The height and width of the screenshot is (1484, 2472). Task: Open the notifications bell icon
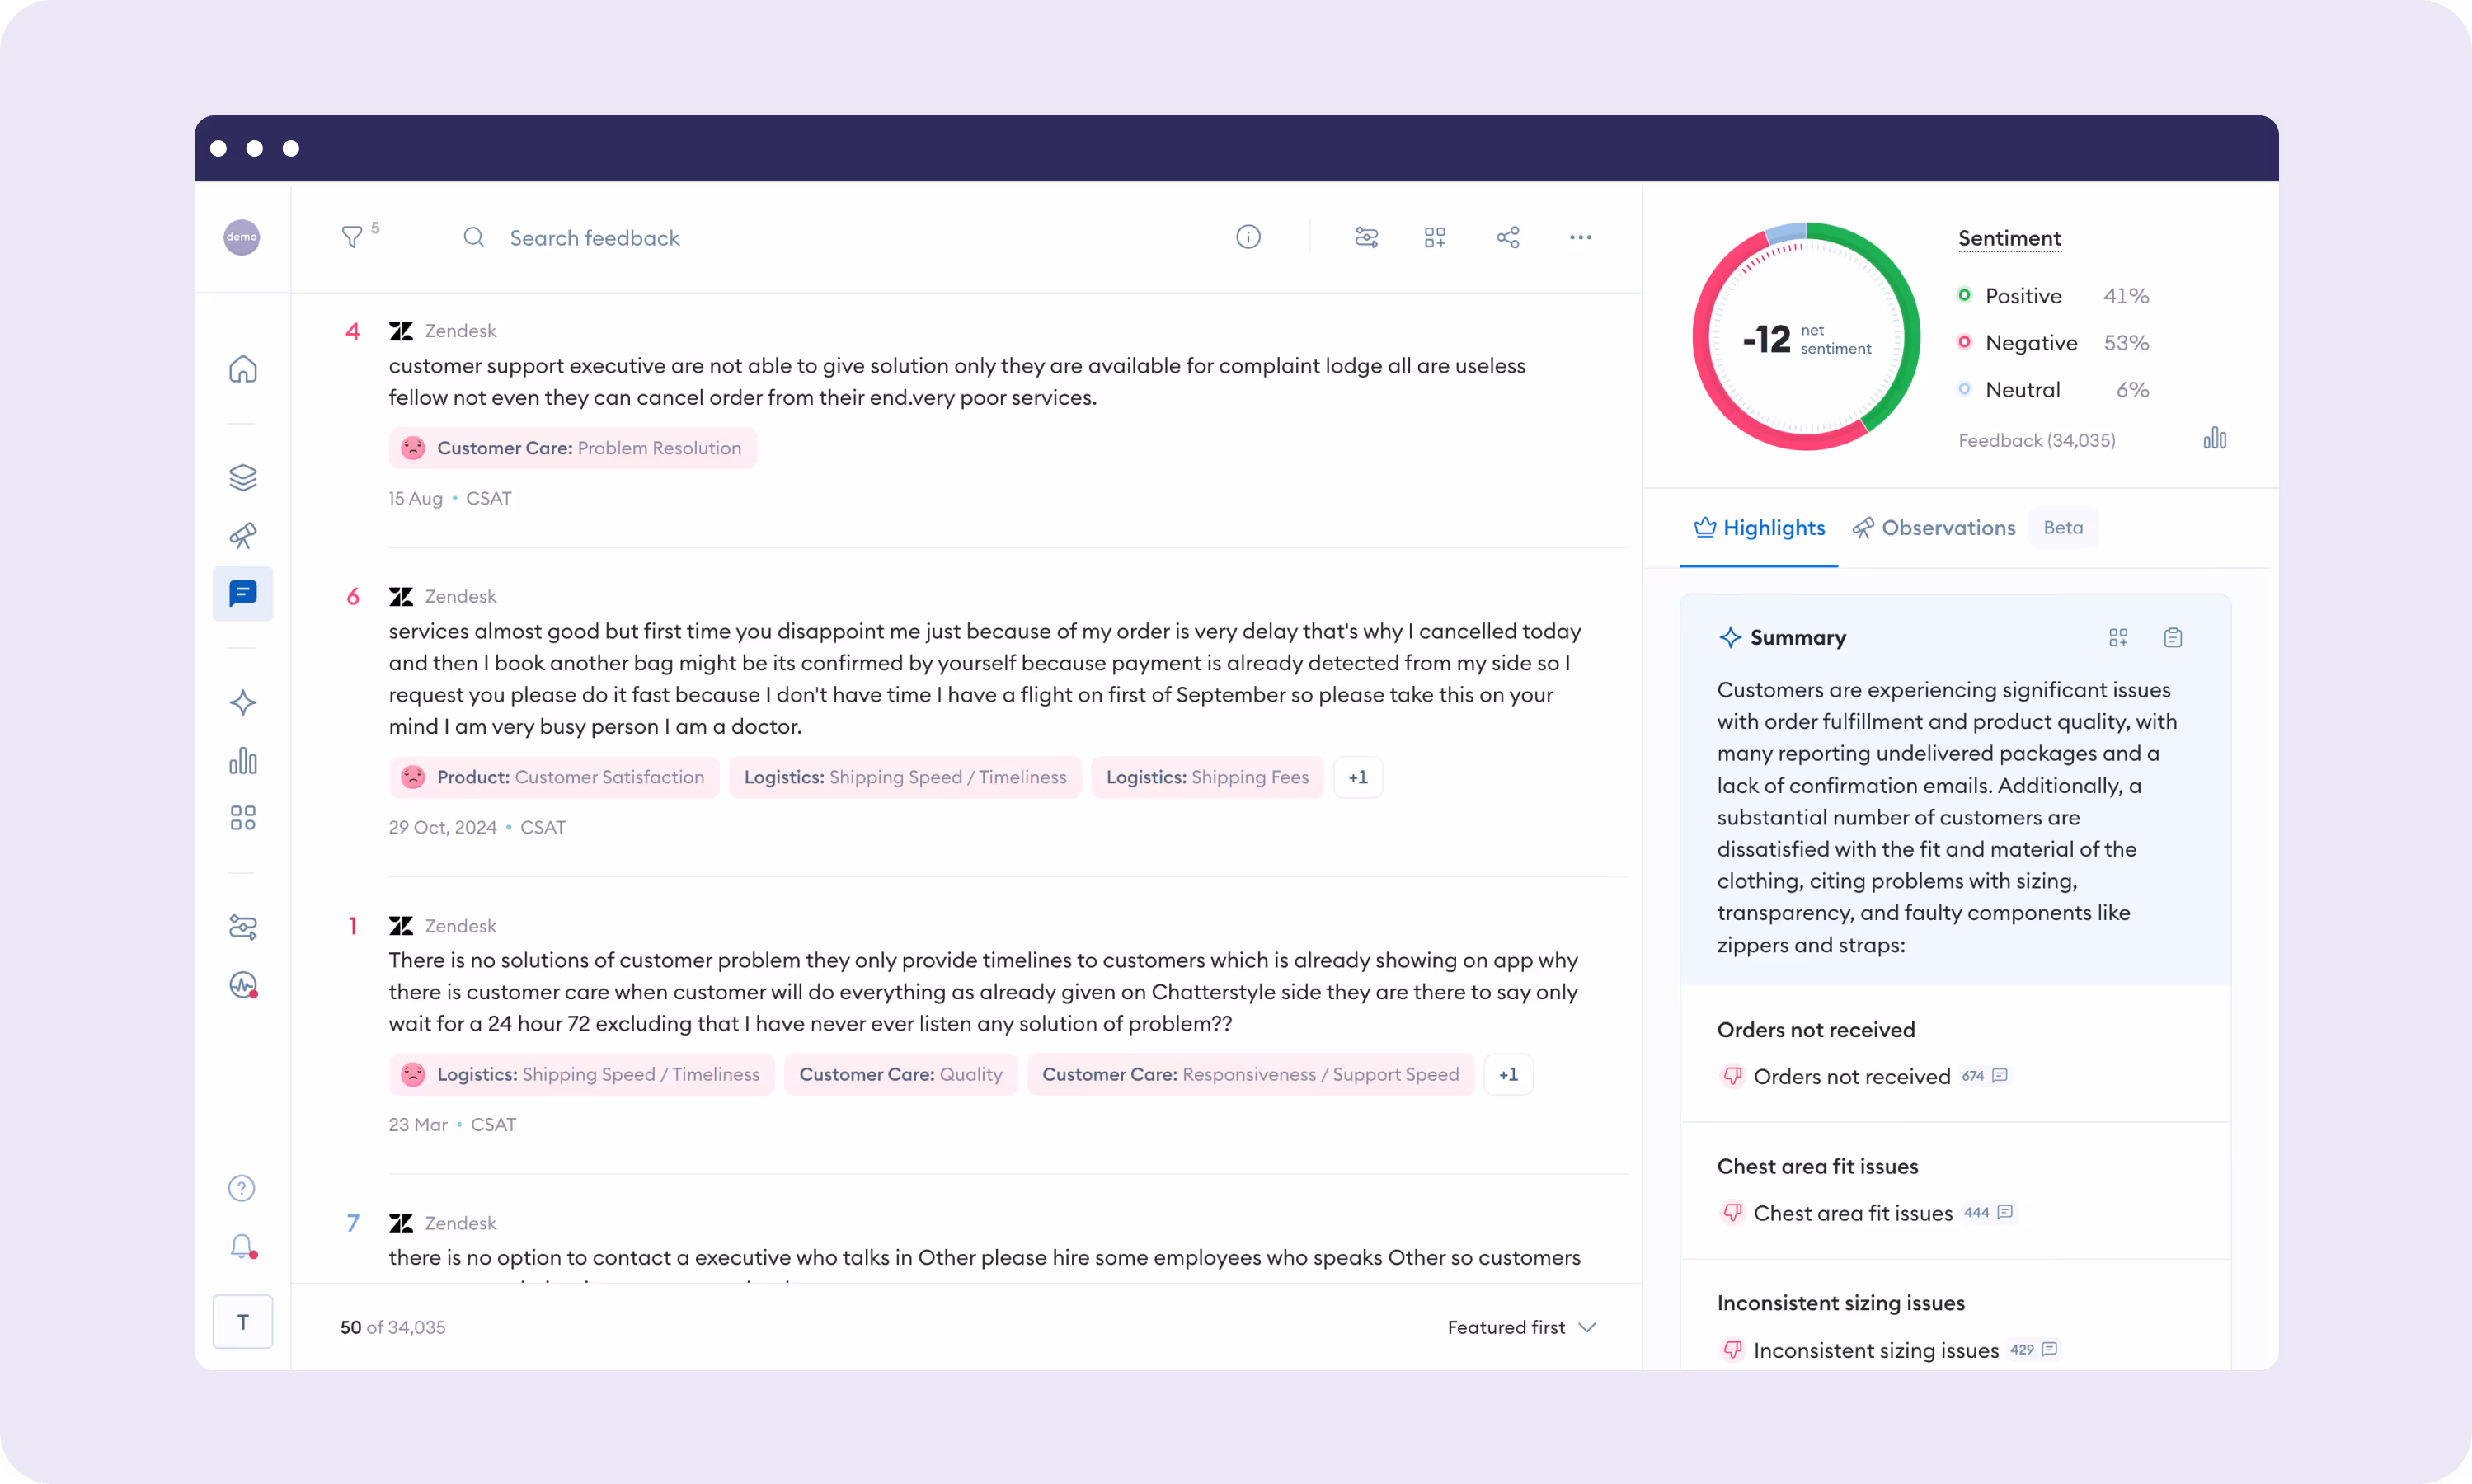[242, 1246]
